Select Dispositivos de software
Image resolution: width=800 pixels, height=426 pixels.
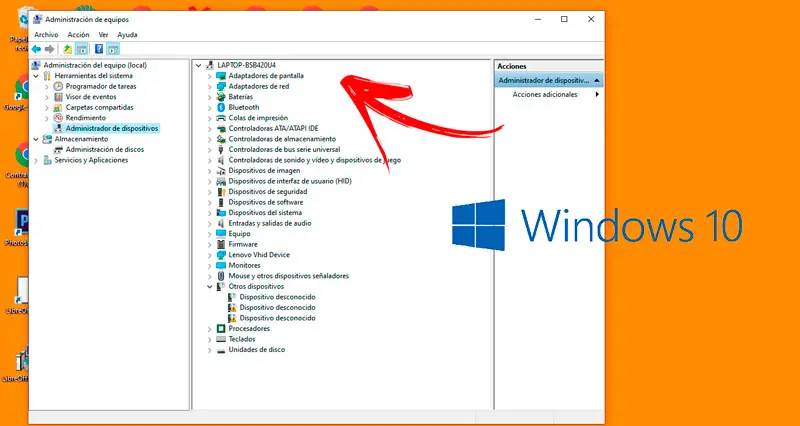click(x=266, y=202)
